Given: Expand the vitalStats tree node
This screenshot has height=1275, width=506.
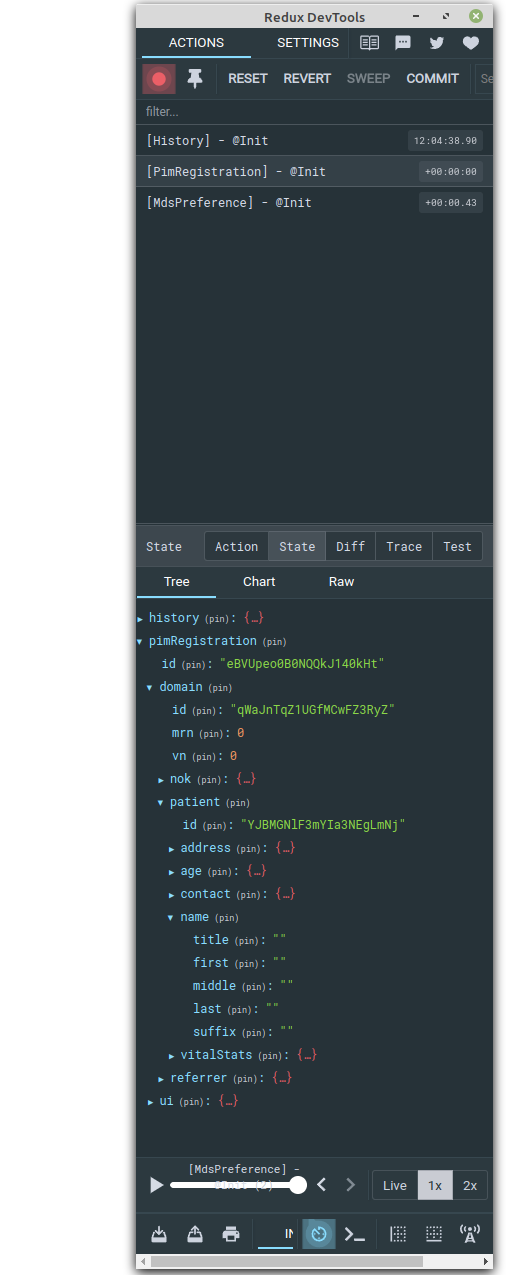Looking at the screenshot, I should pos(172,1056).
